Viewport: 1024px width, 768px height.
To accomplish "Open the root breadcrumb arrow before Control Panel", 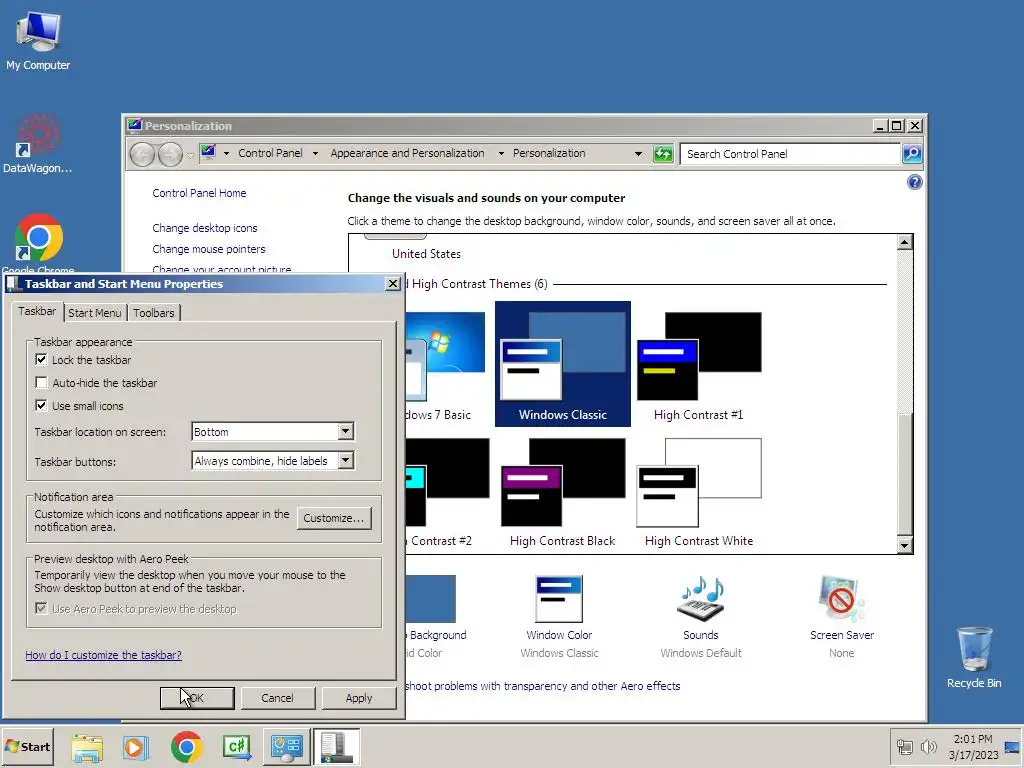I will point(226,153).
